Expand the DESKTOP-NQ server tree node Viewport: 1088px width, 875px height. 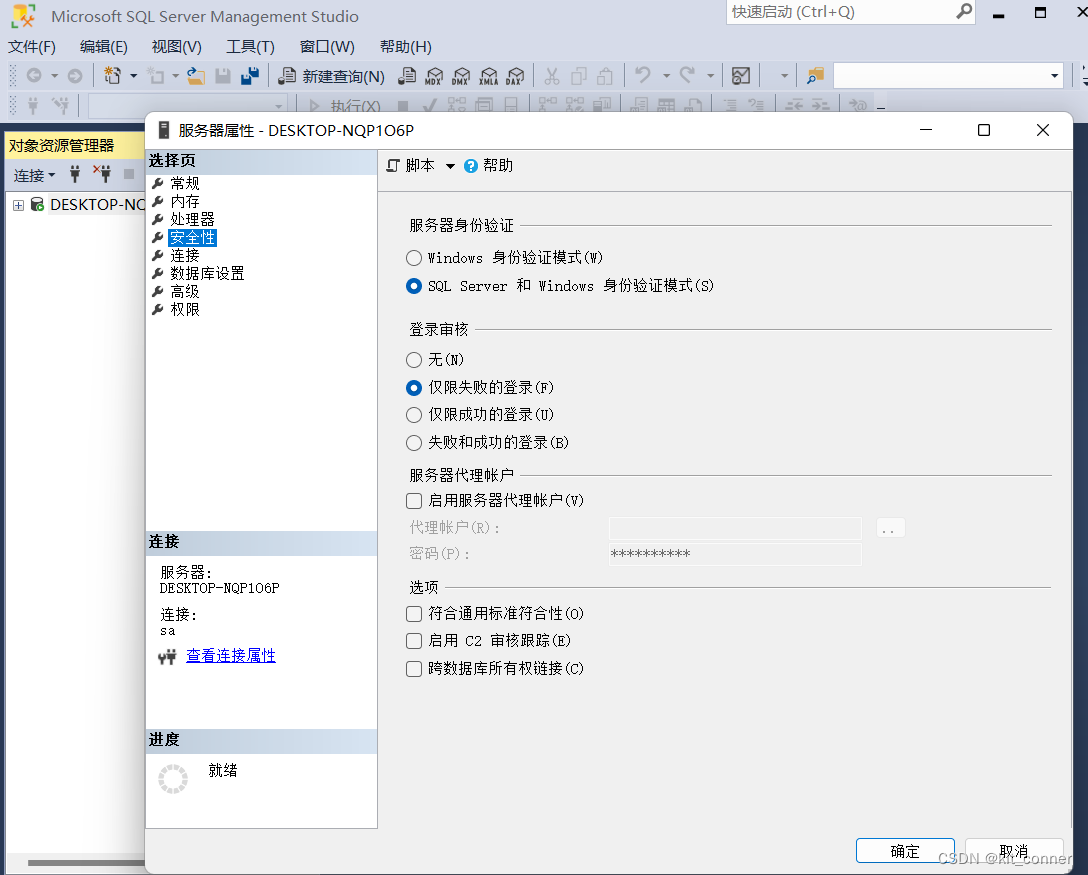19,205
